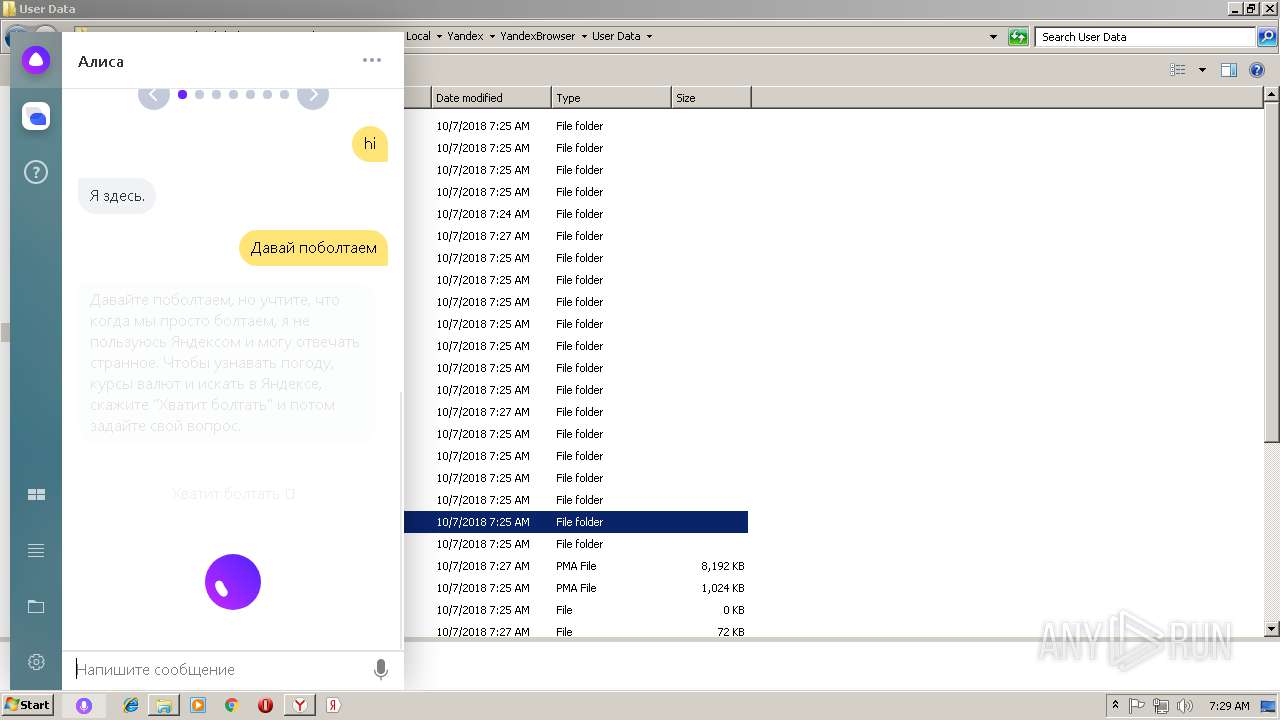
Task: Launch Google Chrome from the taskbar
Action: point(231,705)
